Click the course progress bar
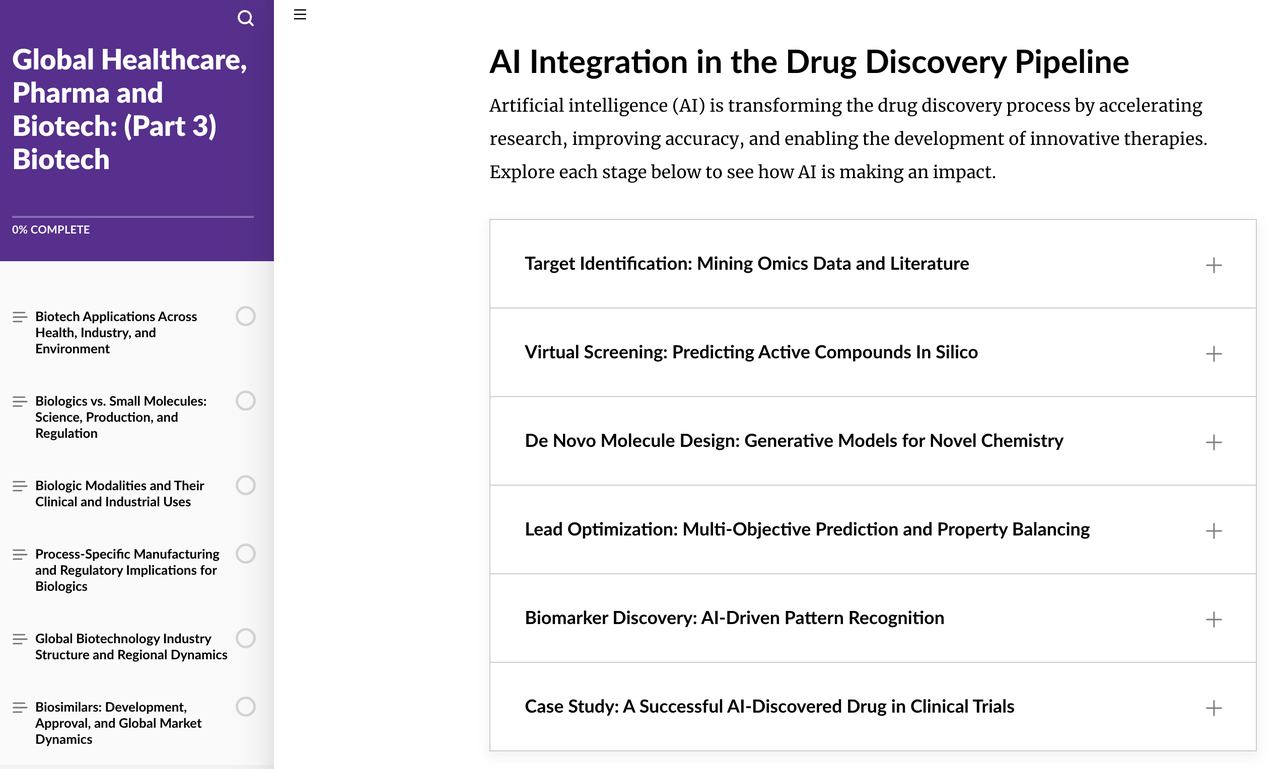1280x769 pixels. 133,216
